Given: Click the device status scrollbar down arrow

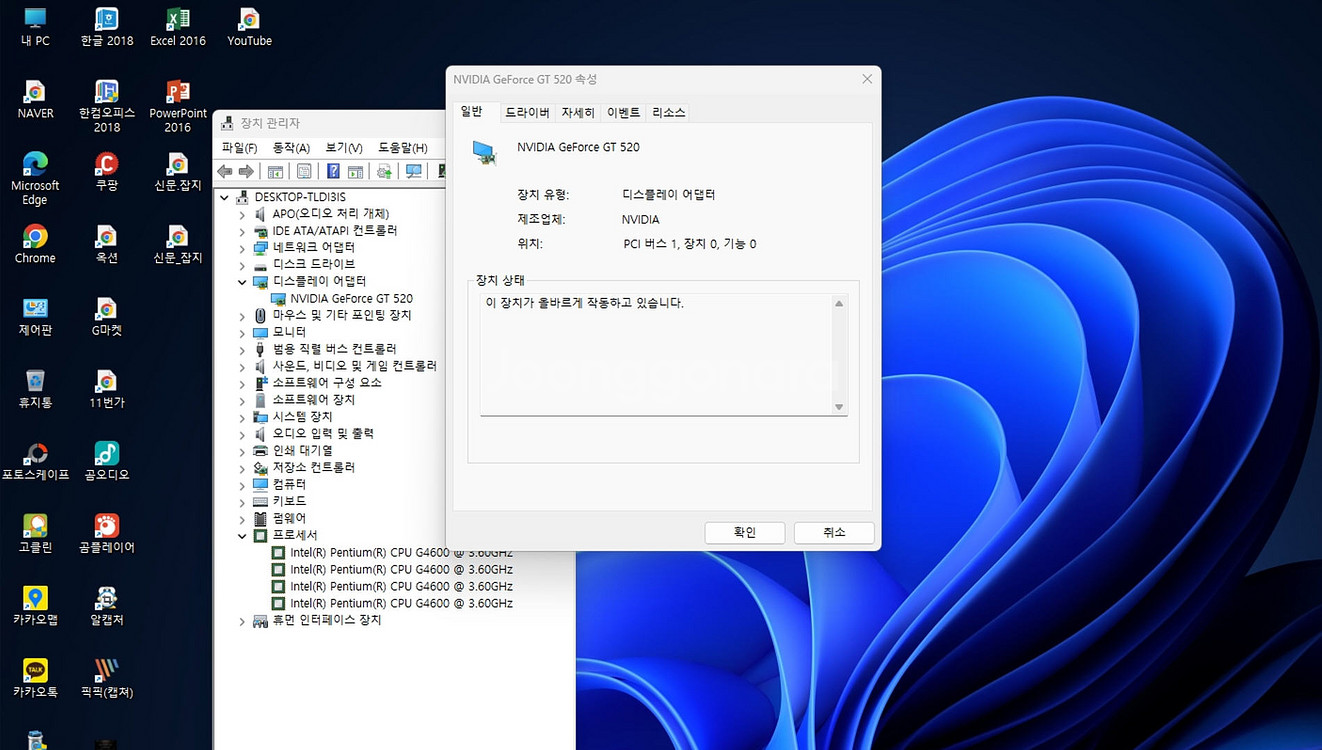Looking at the screenshot, I should [x=839, y=407].
